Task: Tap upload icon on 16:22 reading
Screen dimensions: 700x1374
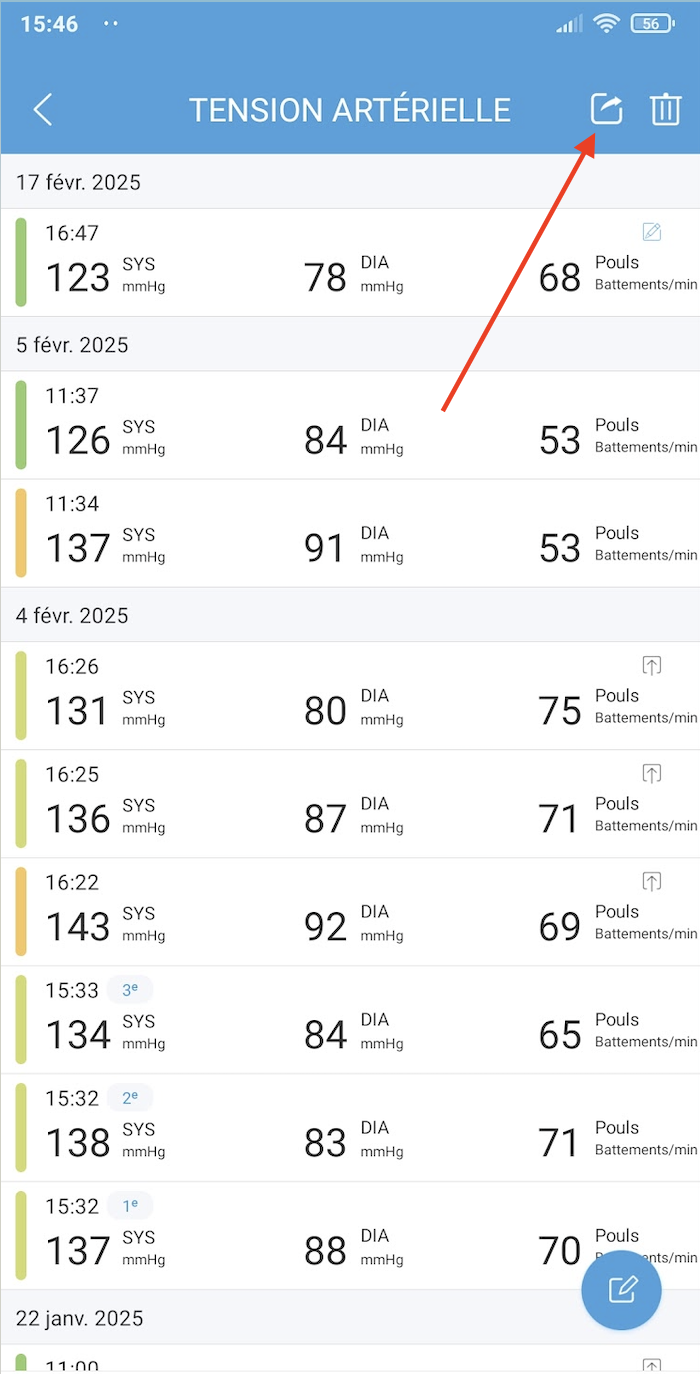Action: pos(652,881)
